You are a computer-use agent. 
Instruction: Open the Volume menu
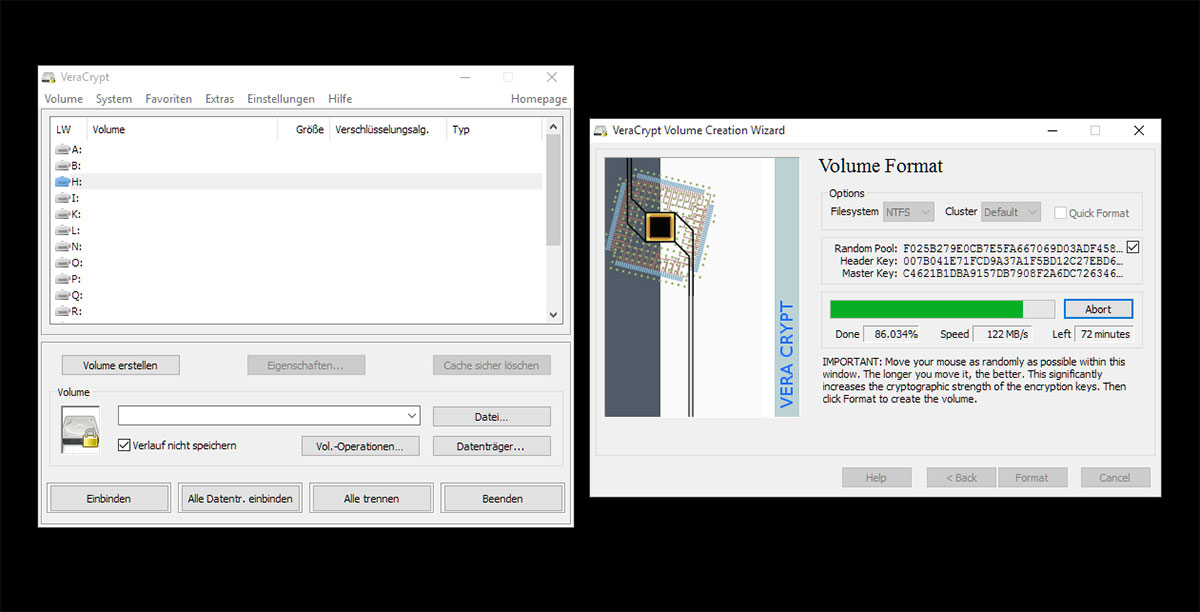(x=64, y=99)
